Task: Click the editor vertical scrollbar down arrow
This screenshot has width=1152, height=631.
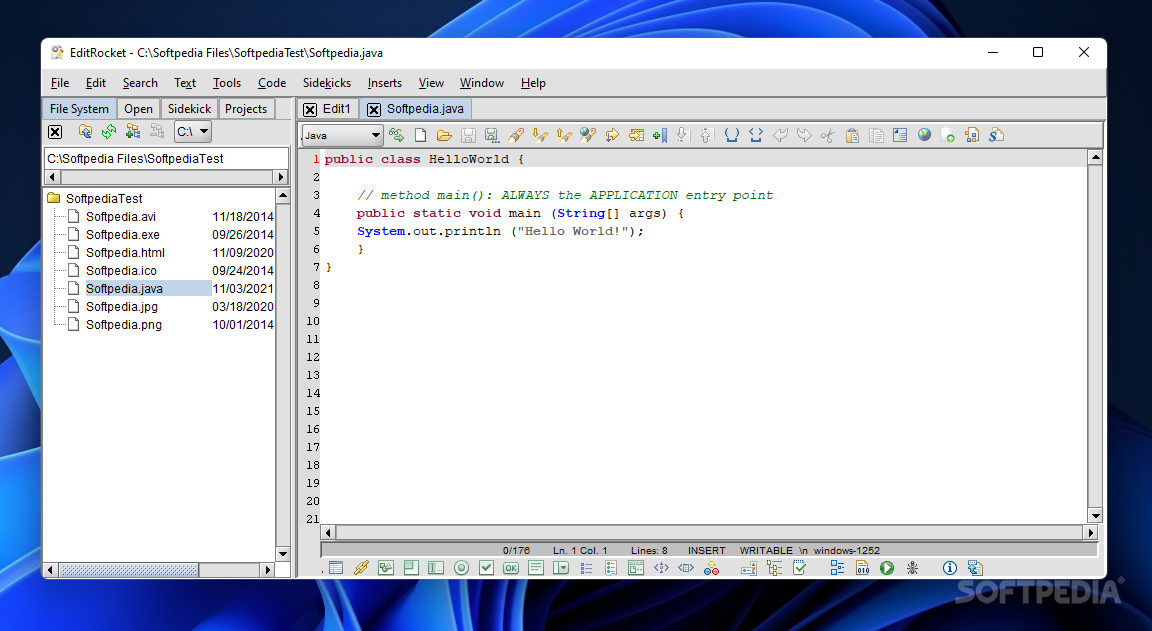Action: tap(1095, 516)
